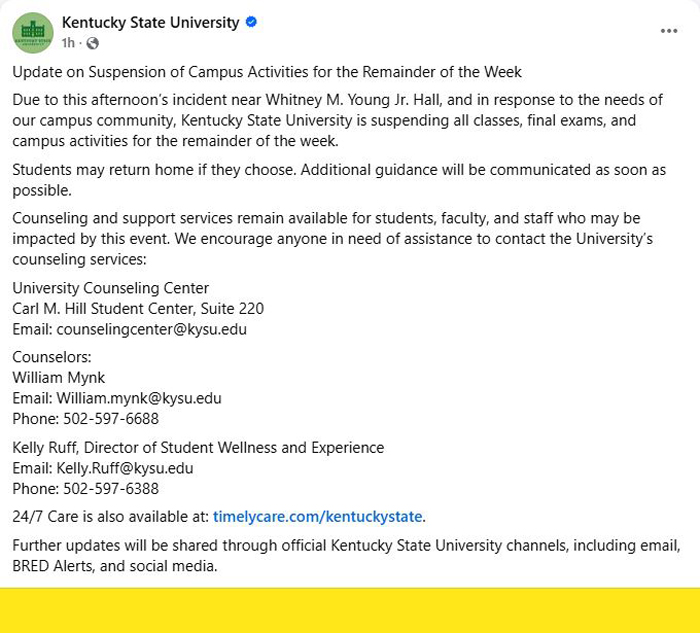Click the Kentucky State University profile avatar
This screenshot has height=633, width=700.
pos(32,32)
